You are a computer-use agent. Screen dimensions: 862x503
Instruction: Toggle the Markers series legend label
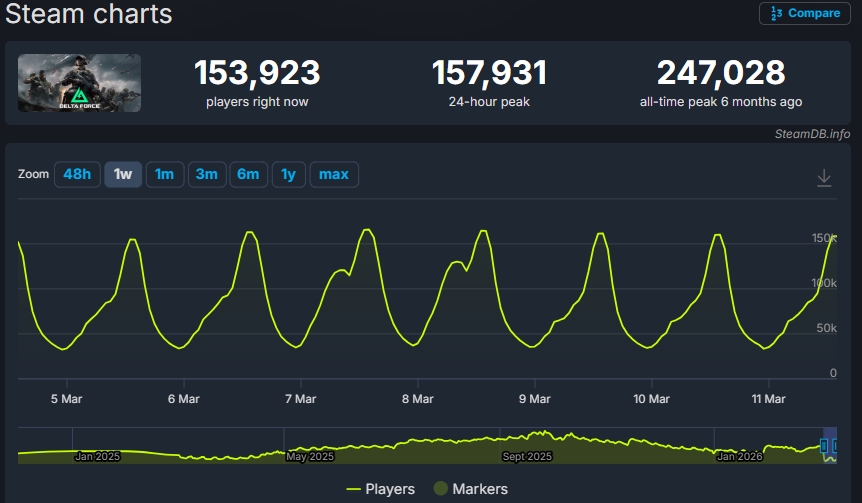pyautogui.click(x=481, y=489)
